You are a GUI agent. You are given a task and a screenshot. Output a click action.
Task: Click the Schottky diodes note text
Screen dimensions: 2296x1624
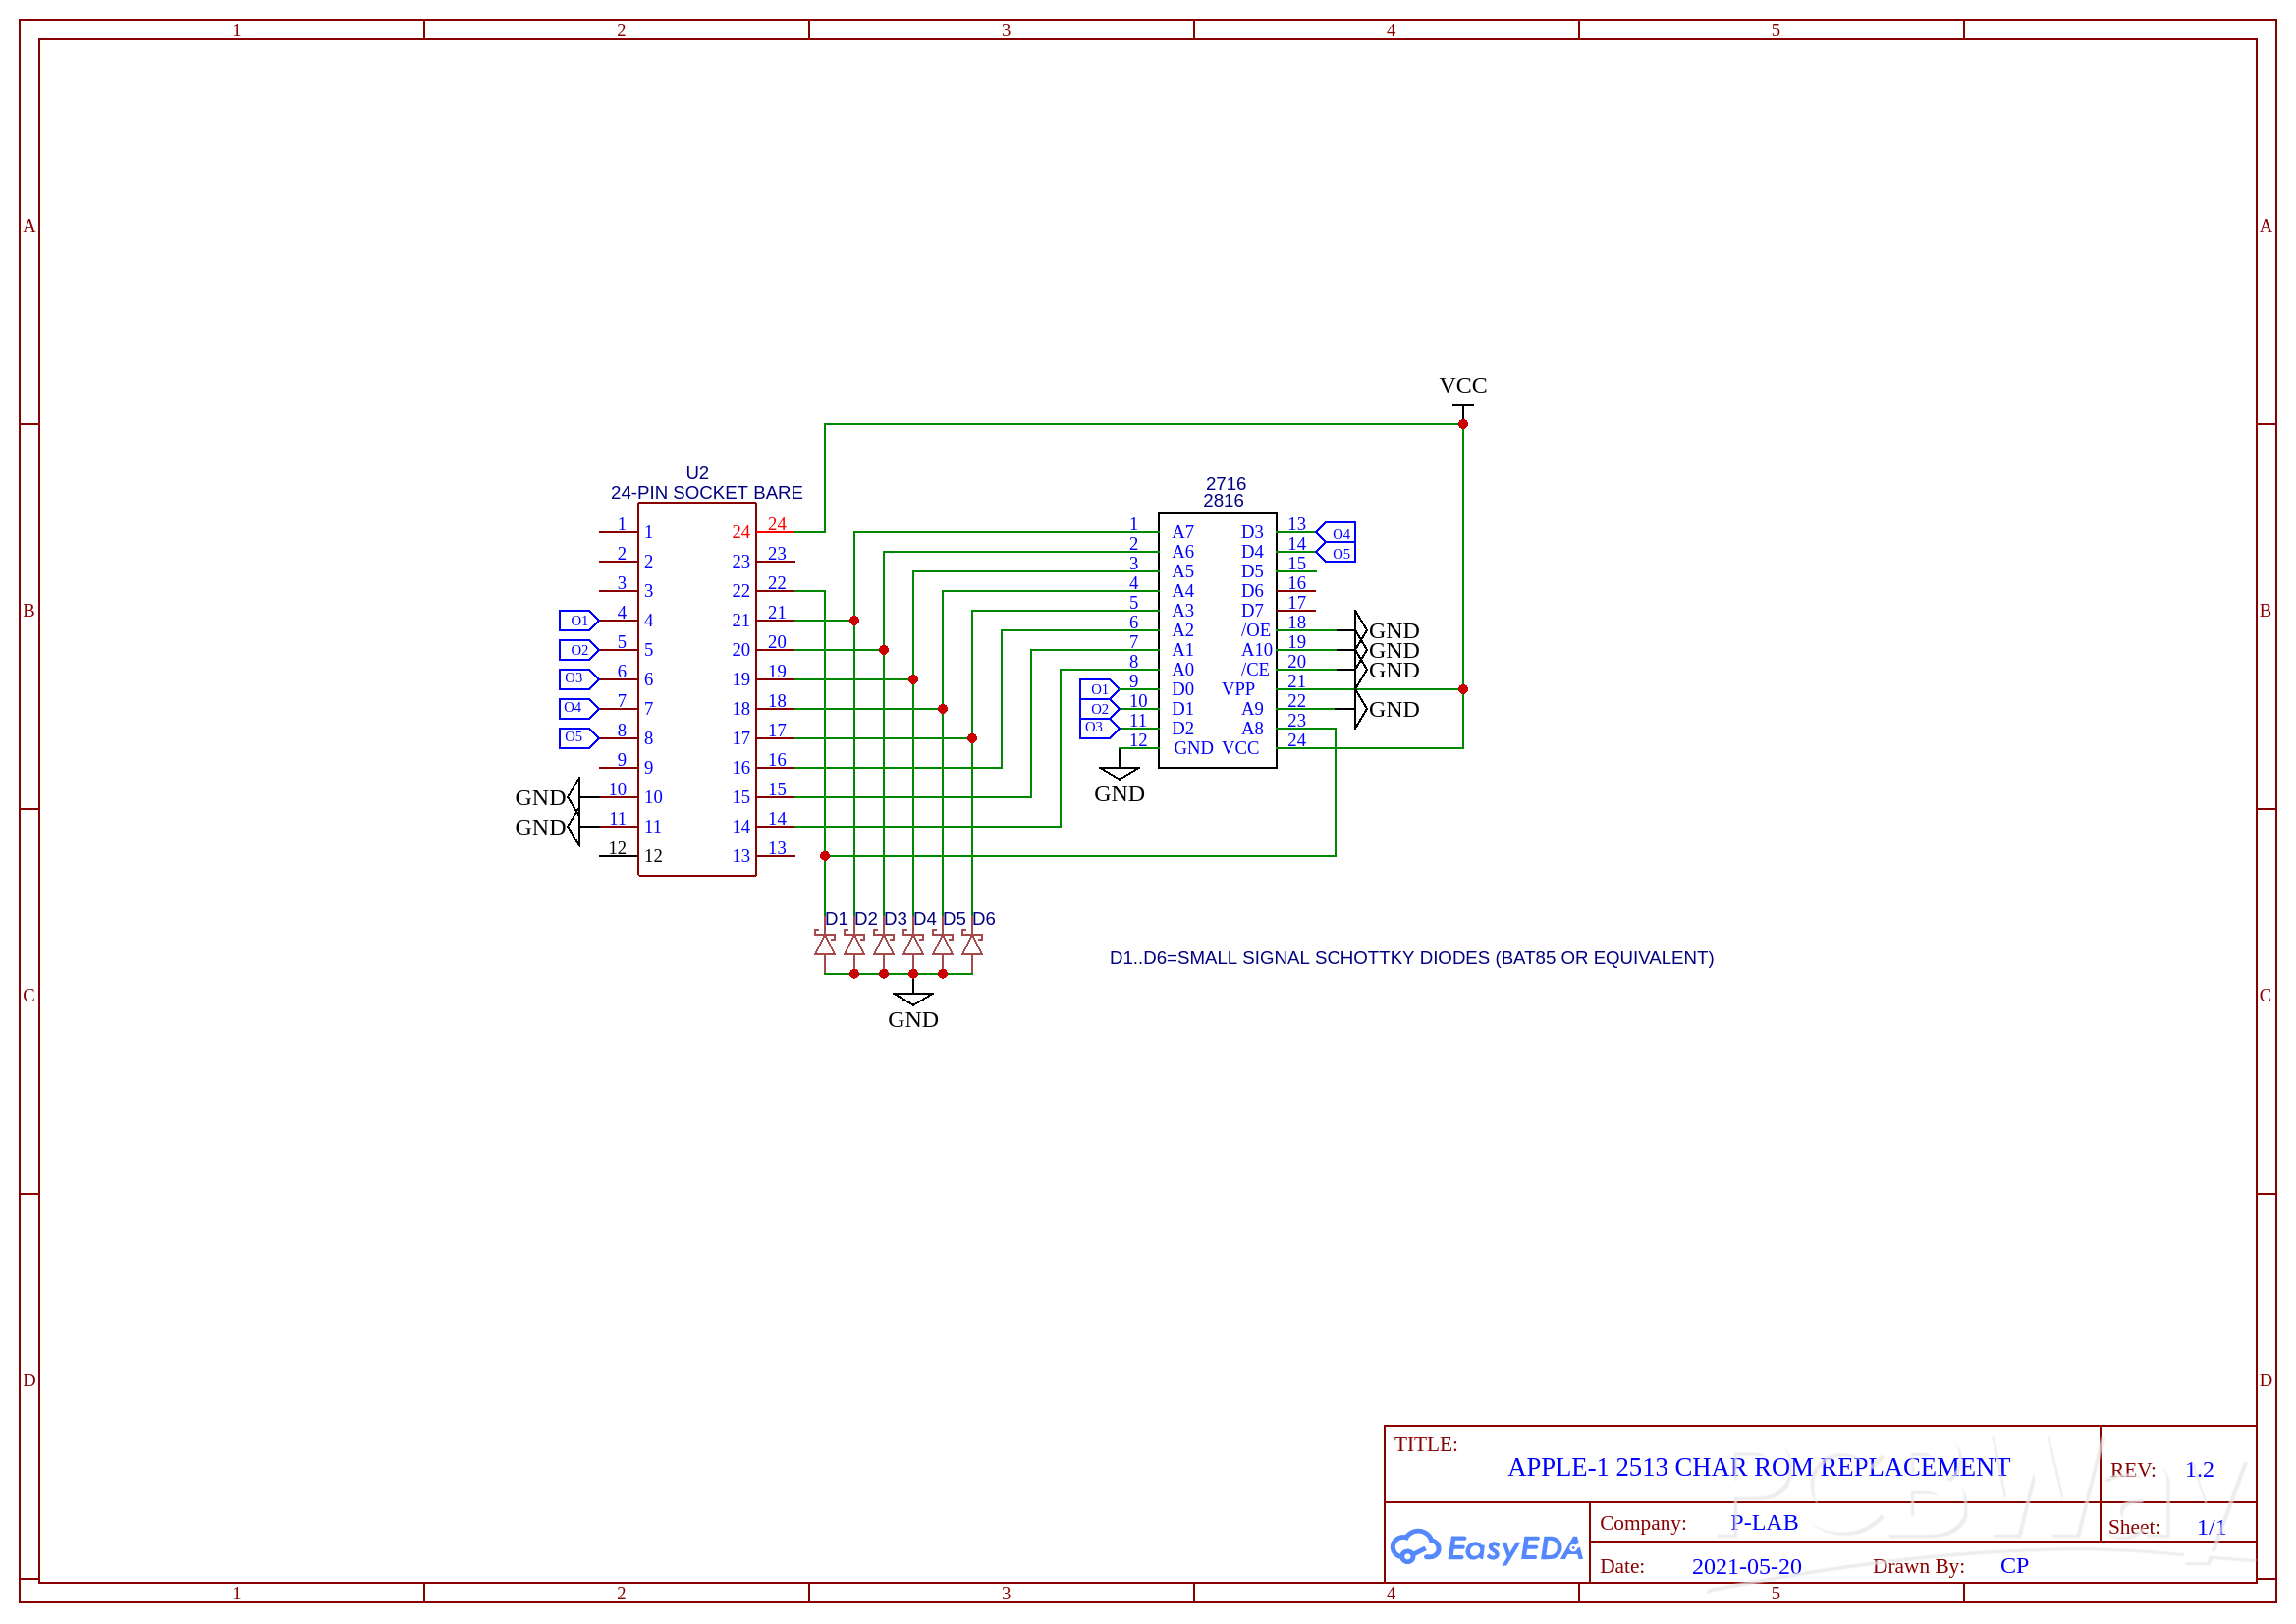click(1411, 958)
